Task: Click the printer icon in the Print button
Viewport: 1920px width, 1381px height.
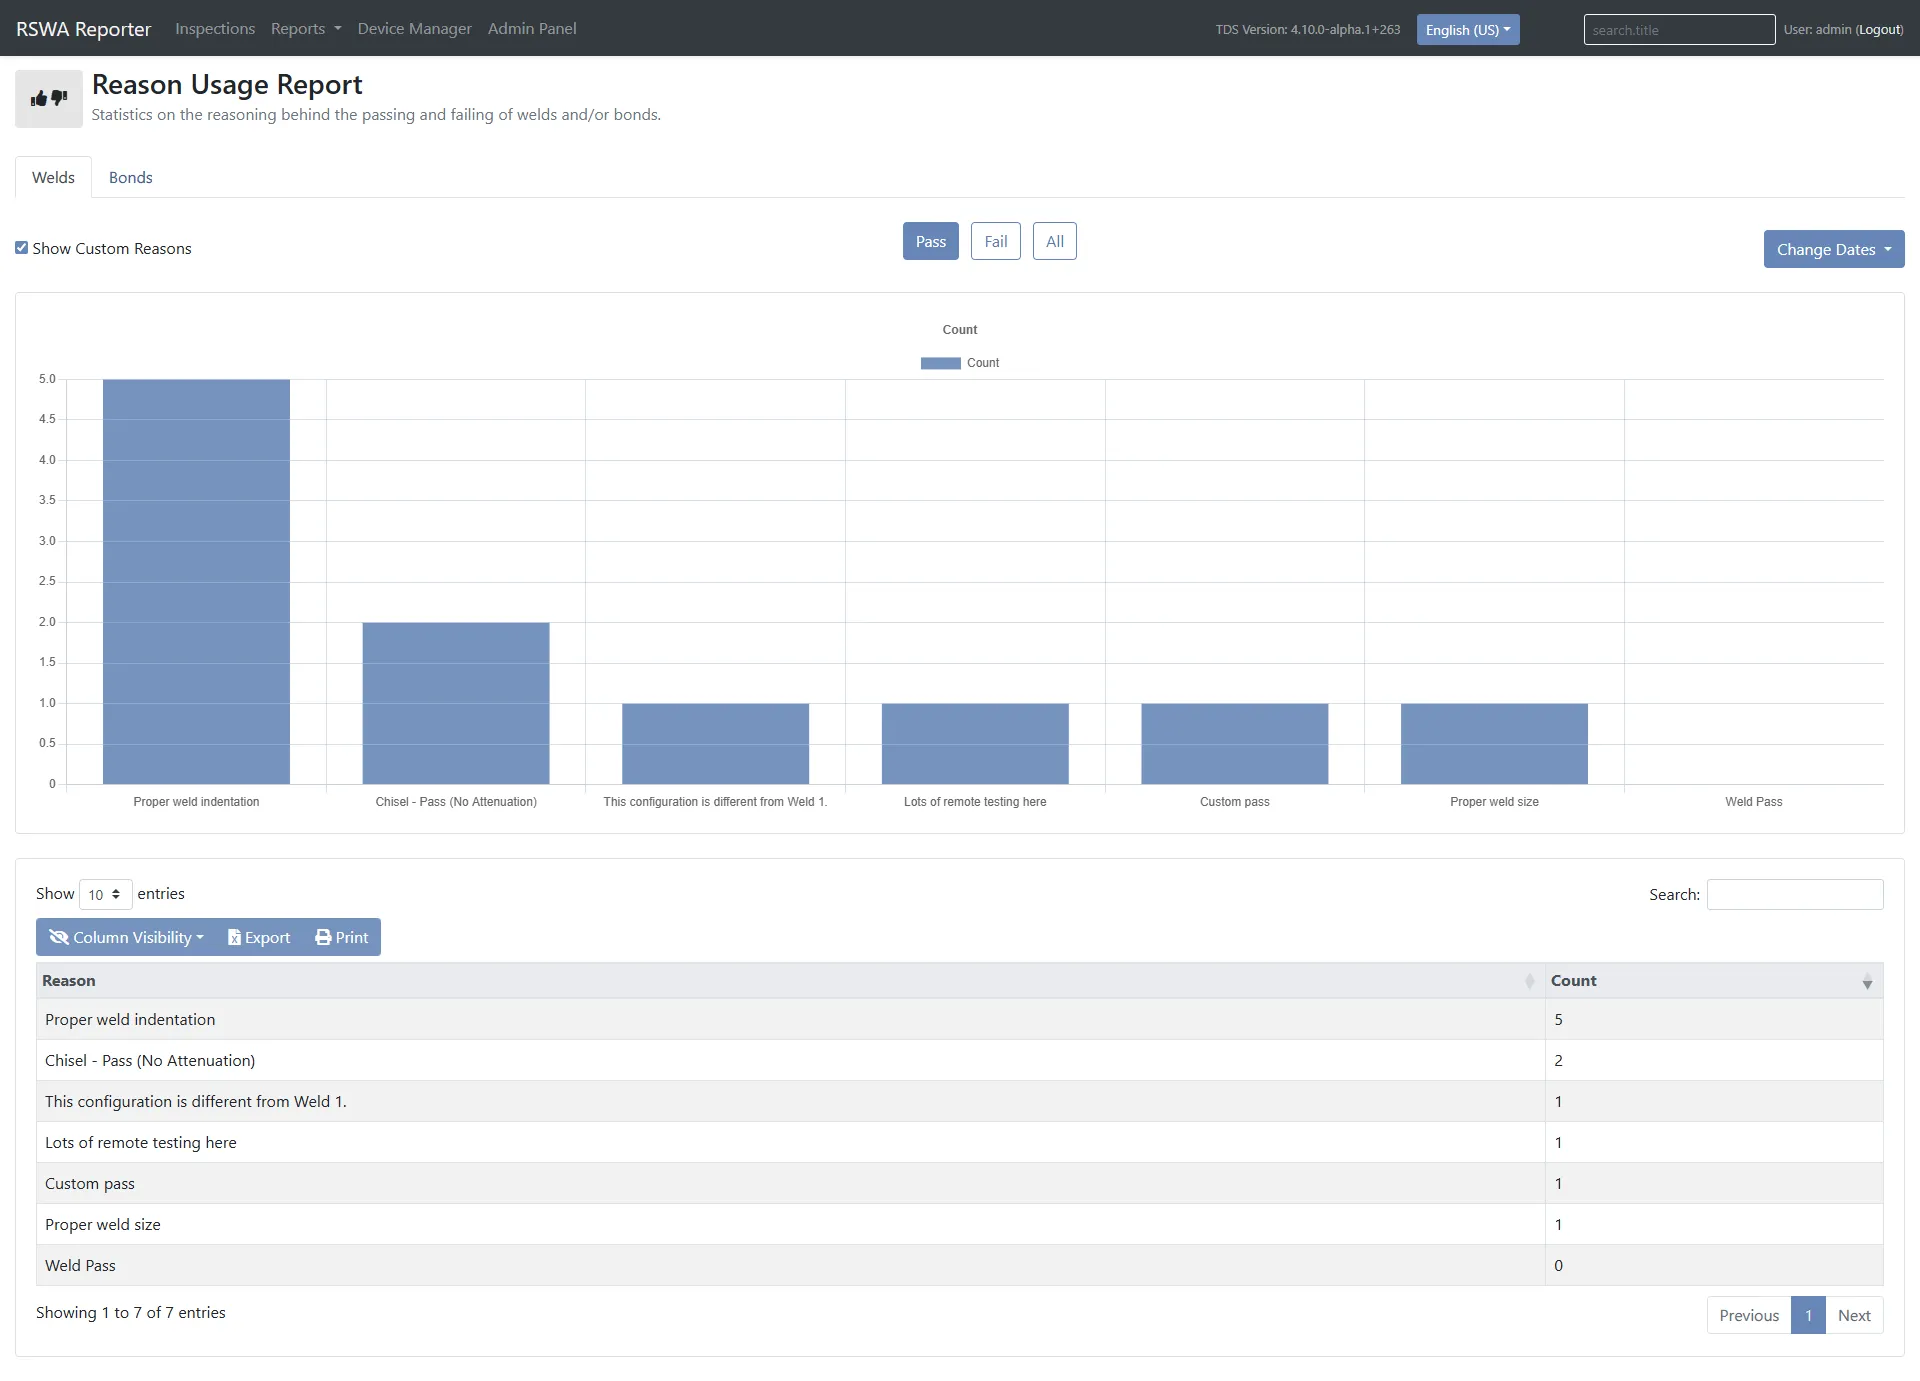Action: point(322,937)
